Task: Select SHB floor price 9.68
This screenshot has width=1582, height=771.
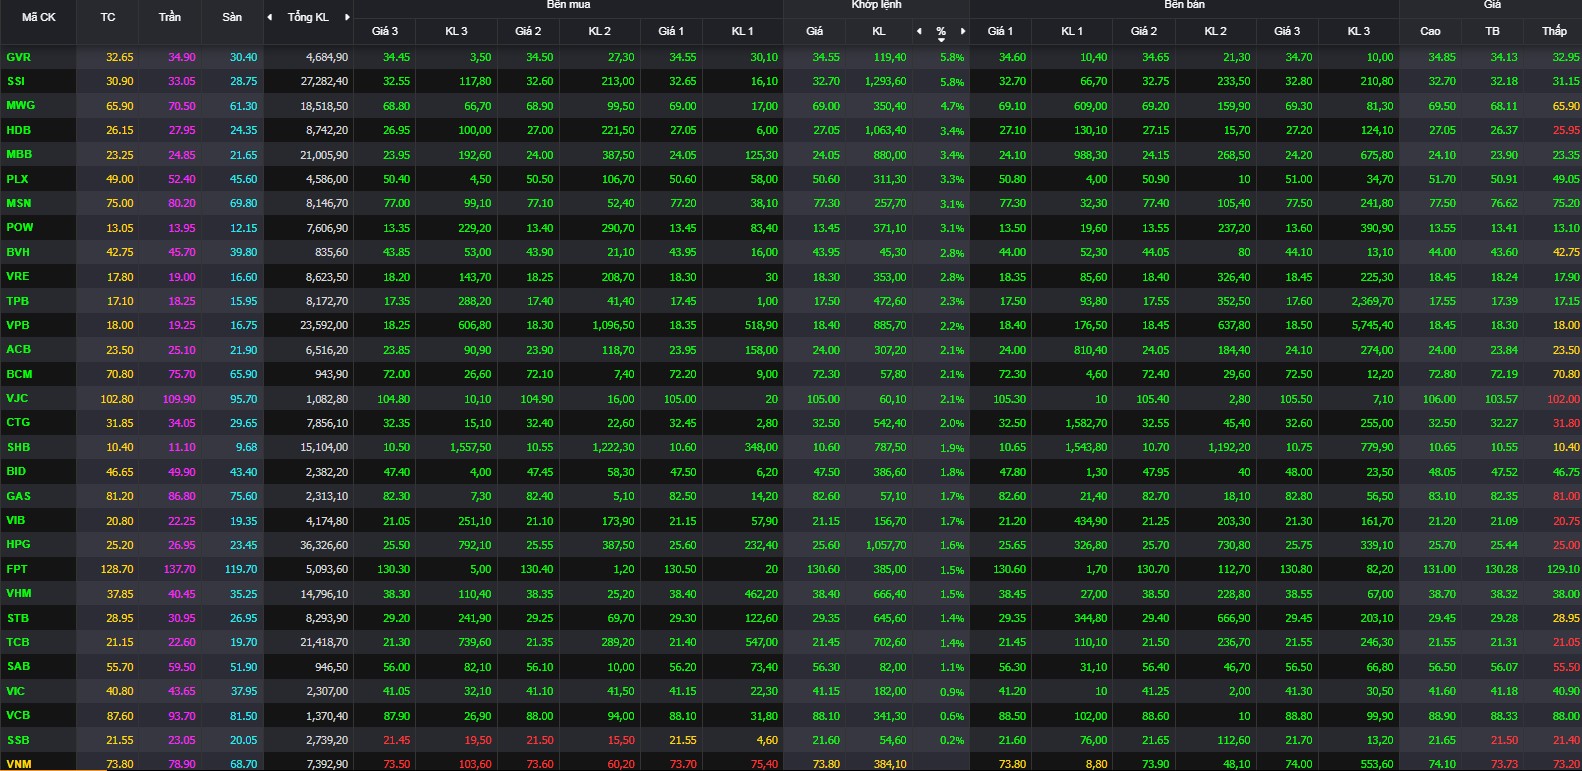Action: coord(246,447)
